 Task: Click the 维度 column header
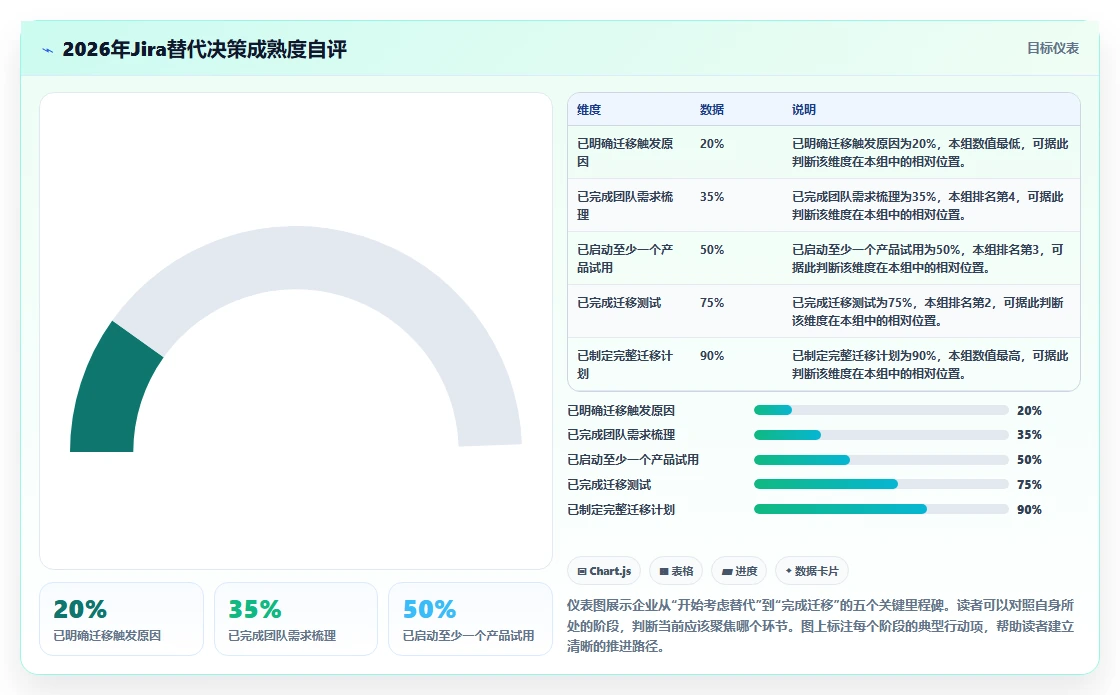tap(589, 109)
